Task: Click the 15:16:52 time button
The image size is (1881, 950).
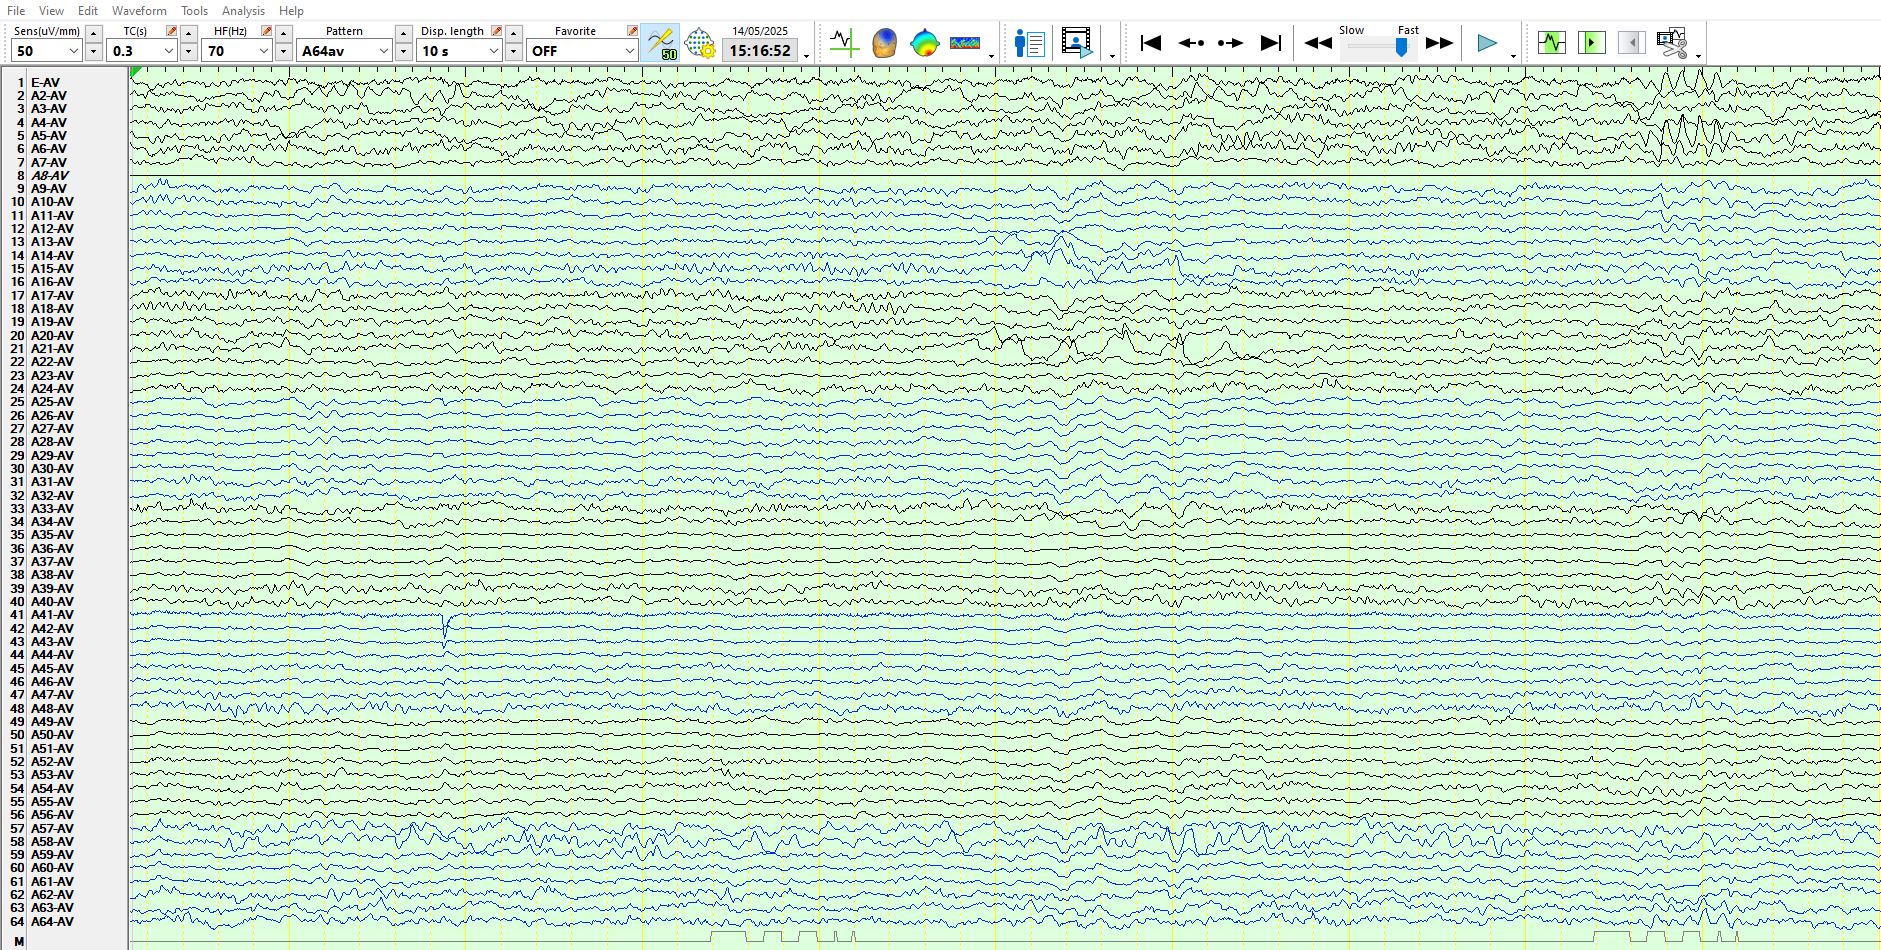Action: (760, 51)
